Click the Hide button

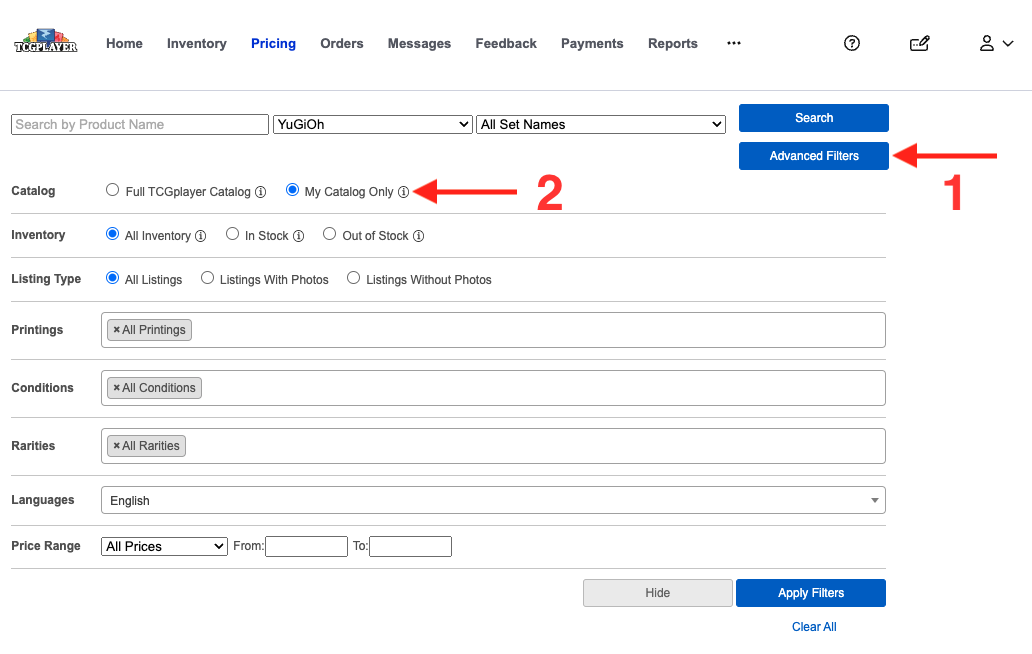658,593
